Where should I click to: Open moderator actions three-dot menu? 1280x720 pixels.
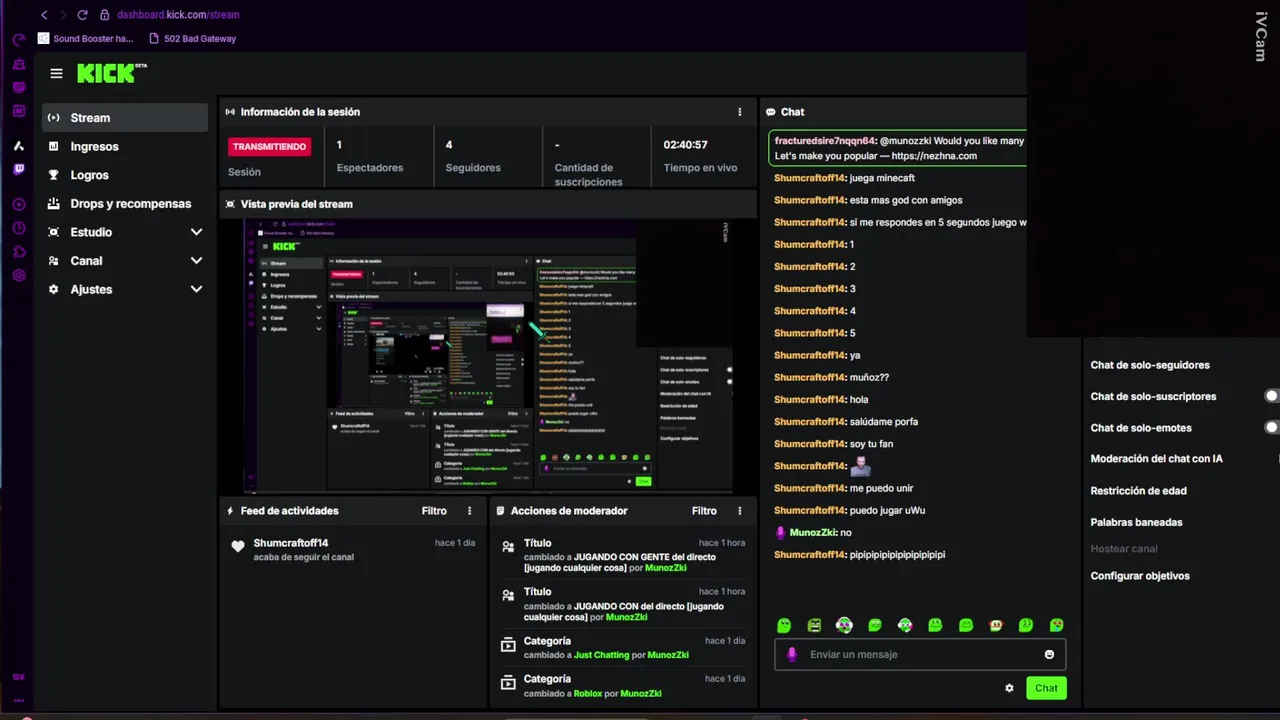click(740, 511)
